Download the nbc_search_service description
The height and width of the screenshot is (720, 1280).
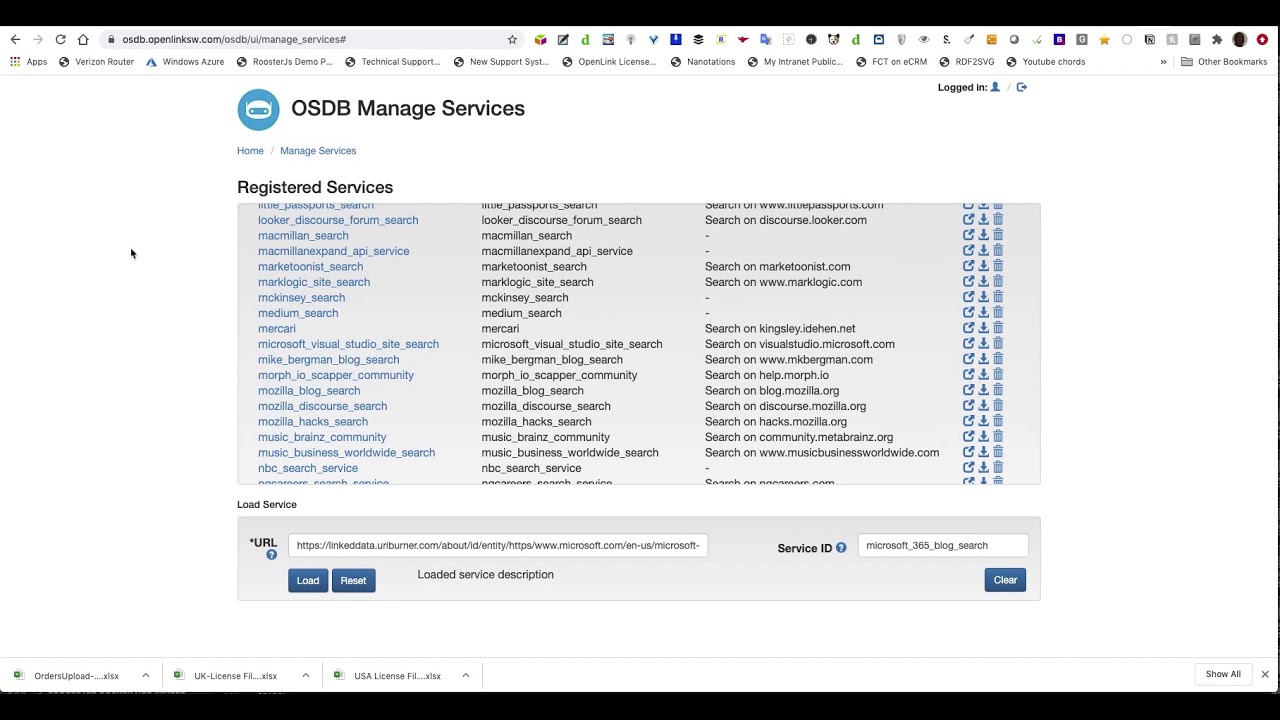pyautogui.click(x=983, y=467)
